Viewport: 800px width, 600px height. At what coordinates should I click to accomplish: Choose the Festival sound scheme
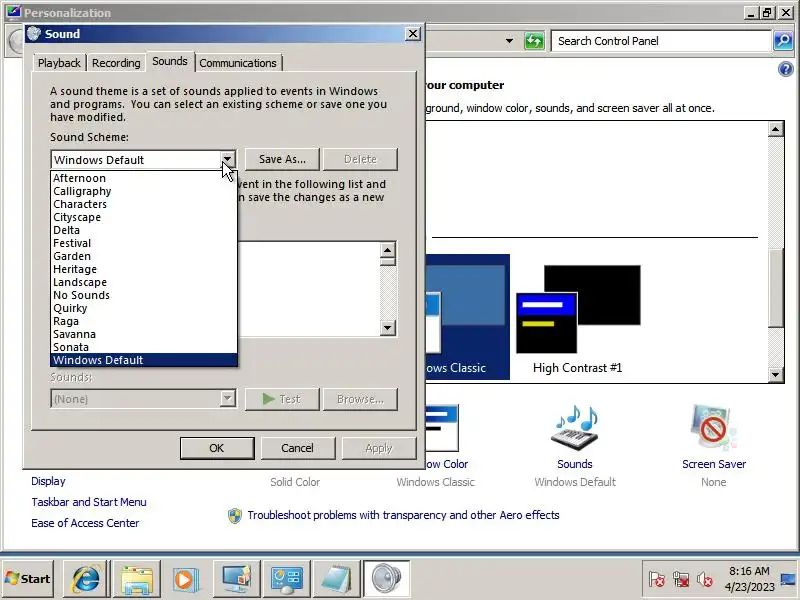144,243
